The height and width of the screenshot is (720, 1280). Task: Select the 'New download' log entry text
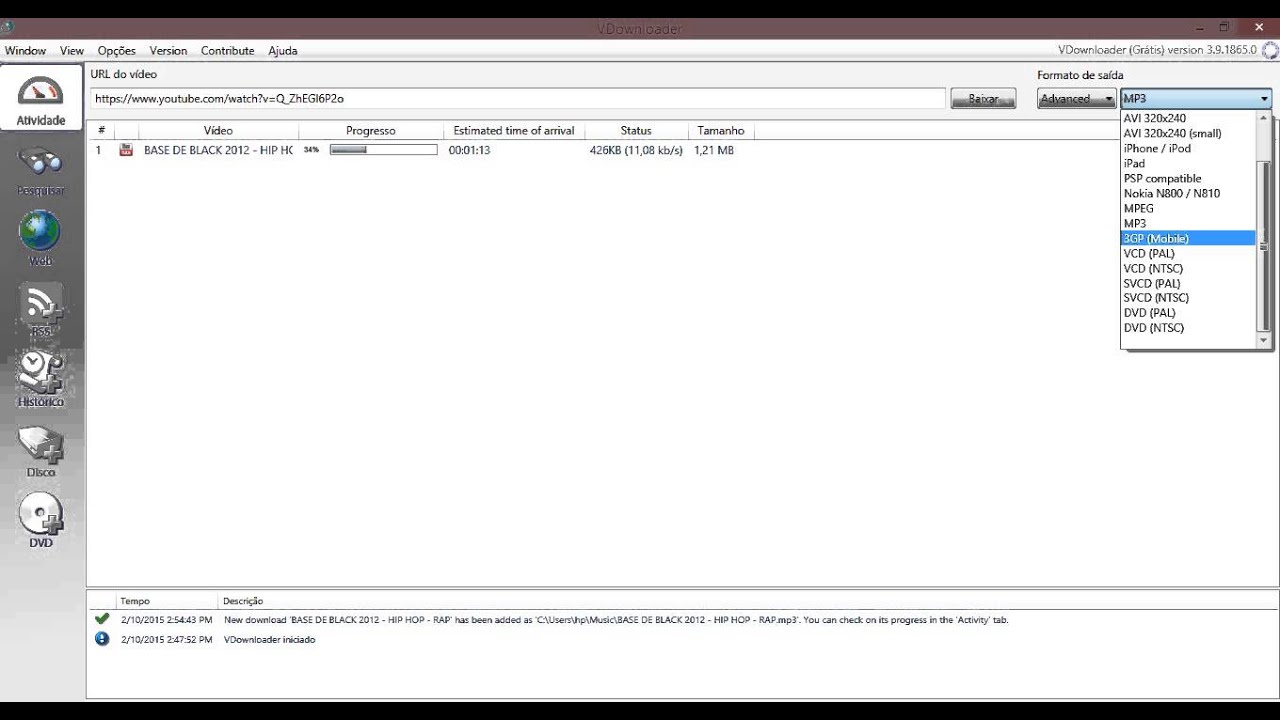pyautogui.click(x=616, y=620)
